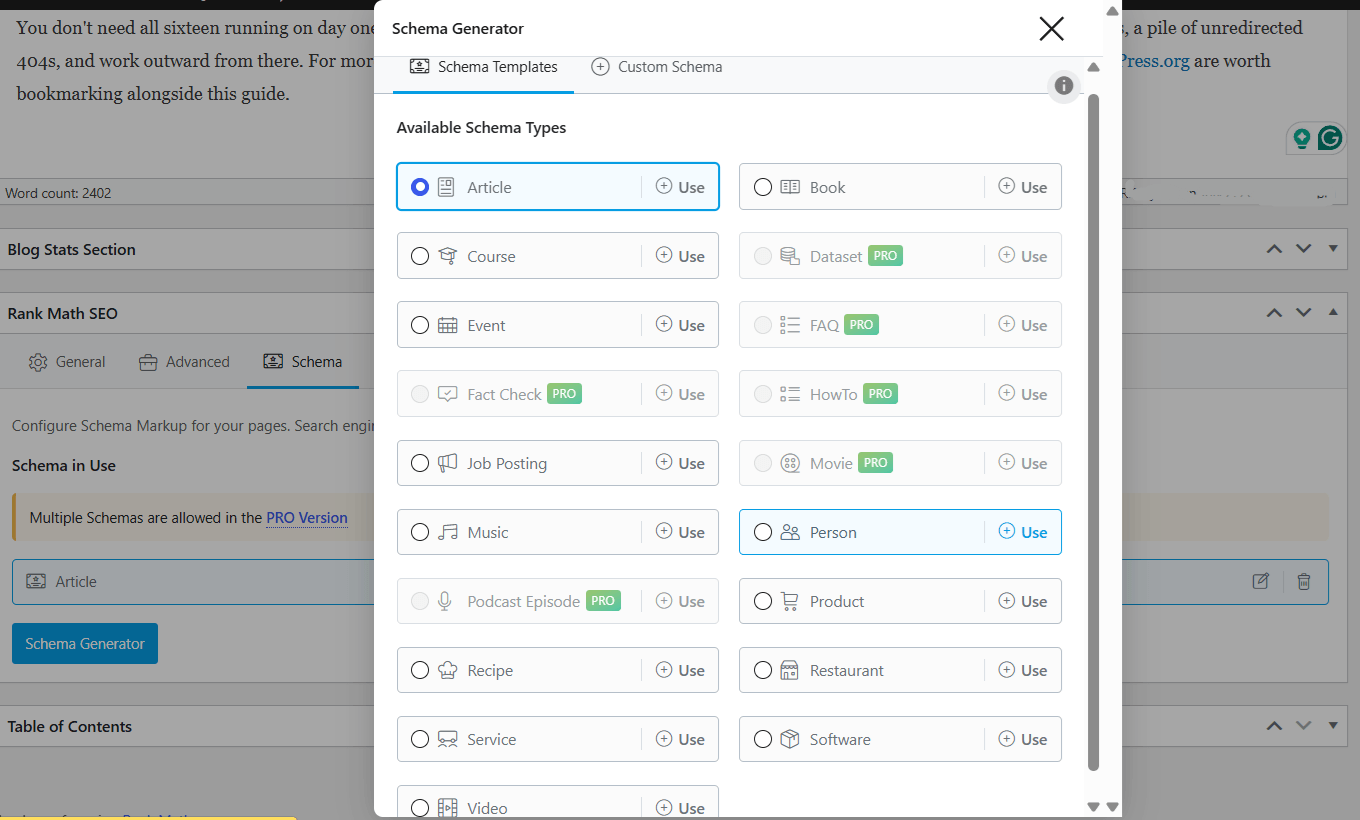Image resolution: width=1360 pixels, height=820 pixels.
Task: Click the FAQ list icon
Action: (790, 325)
